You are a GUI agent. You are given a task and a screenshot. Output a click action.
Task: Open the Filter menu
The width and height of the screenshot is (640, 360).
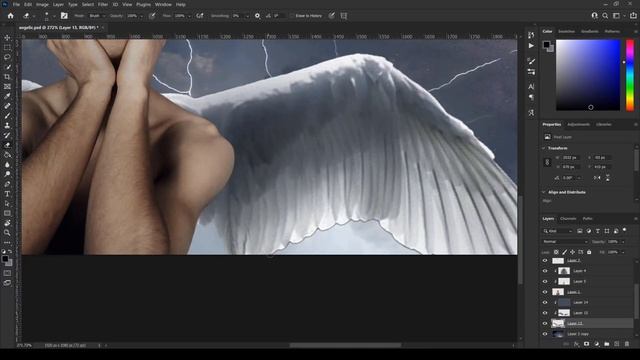point(103,4)
